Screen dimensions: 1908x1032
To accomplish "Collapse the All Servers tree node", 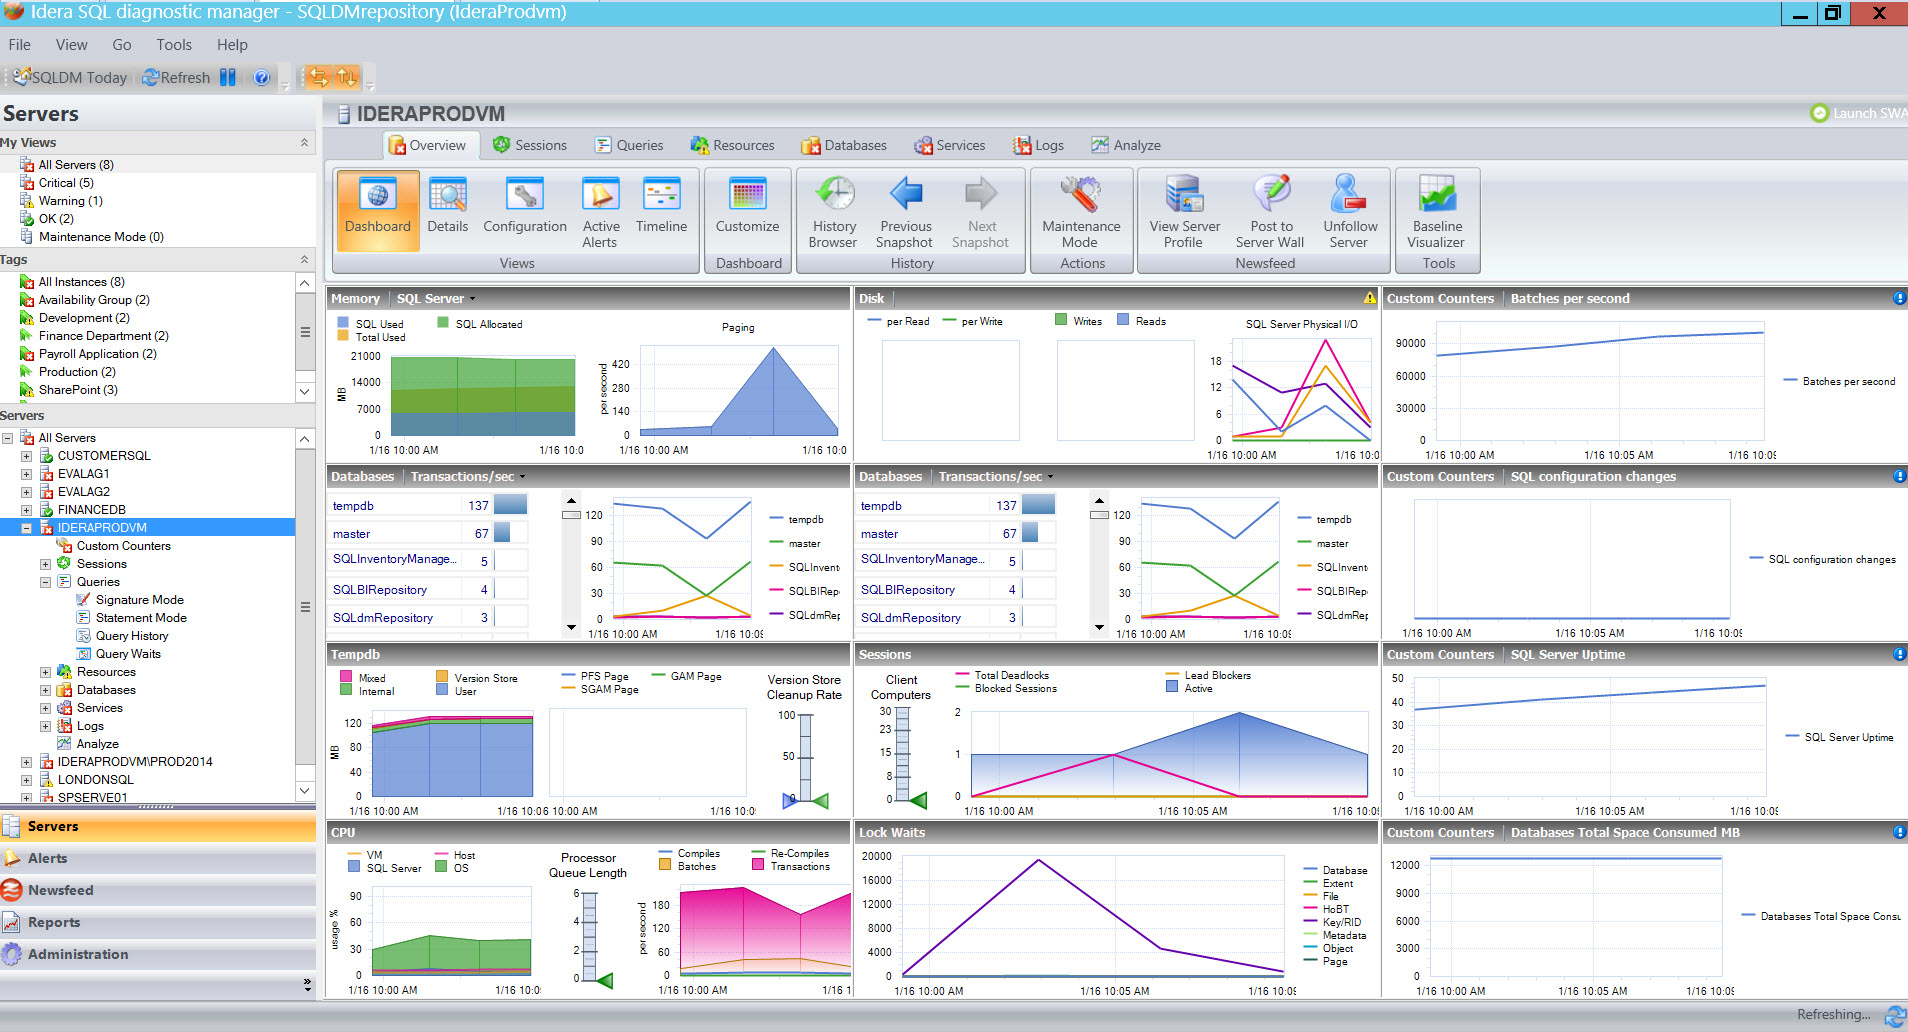I will point(7,438).
